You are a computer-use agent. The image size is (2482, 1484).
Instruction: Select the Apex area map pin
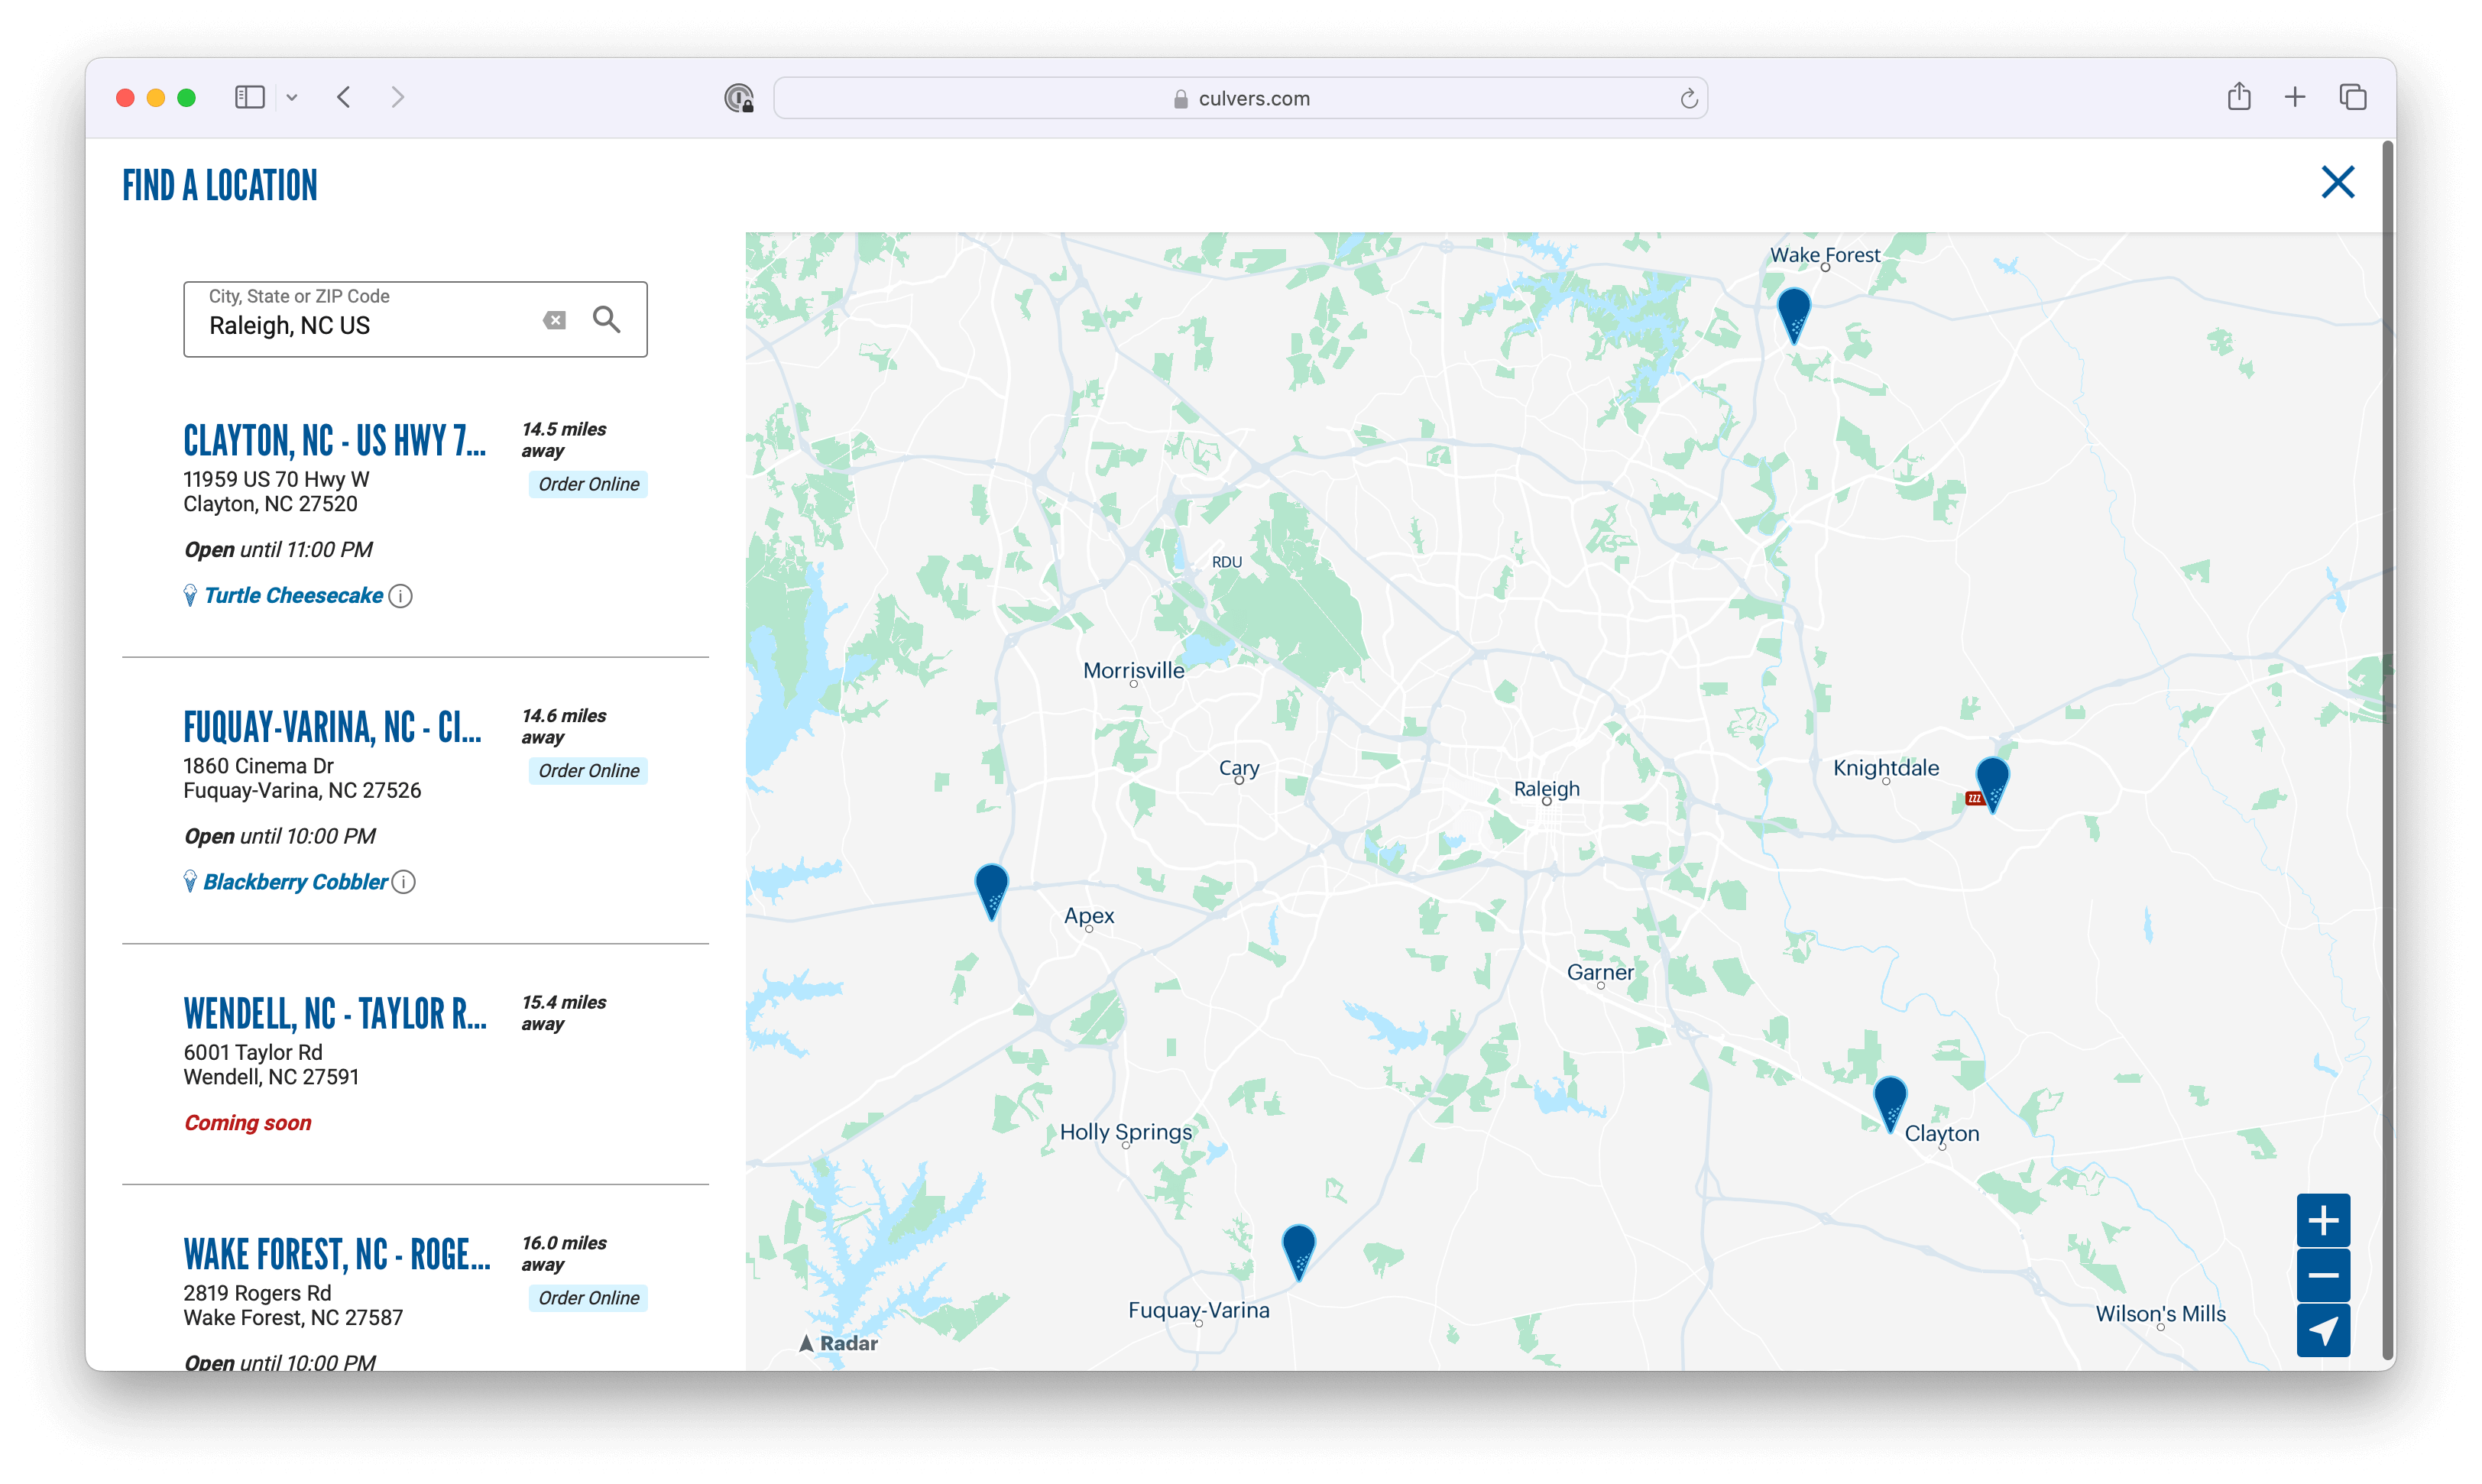(990, 892)
